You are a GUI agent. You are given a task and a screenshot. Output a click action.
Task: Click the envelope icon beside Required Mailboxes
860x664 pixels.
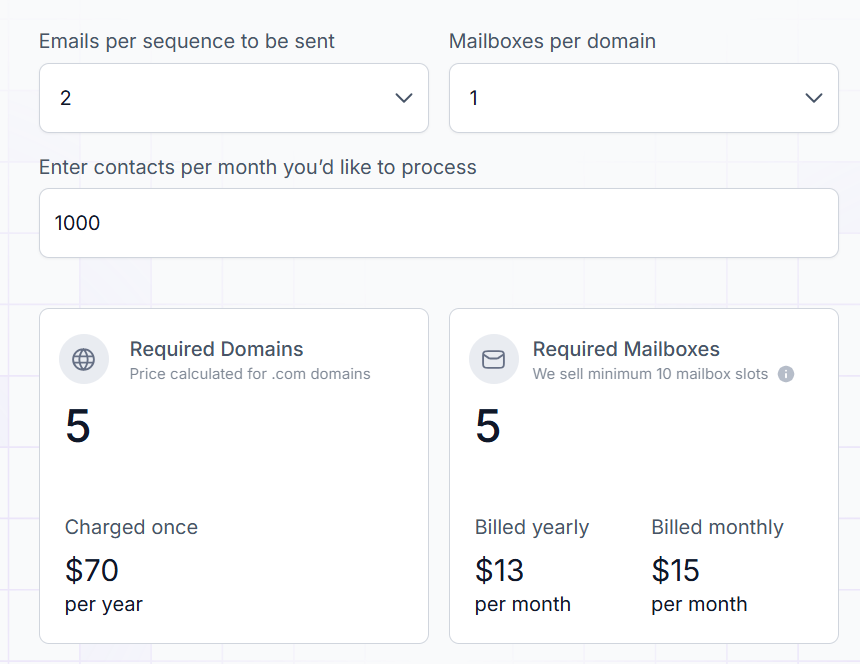pyautogui.click(x=494, y=359)
